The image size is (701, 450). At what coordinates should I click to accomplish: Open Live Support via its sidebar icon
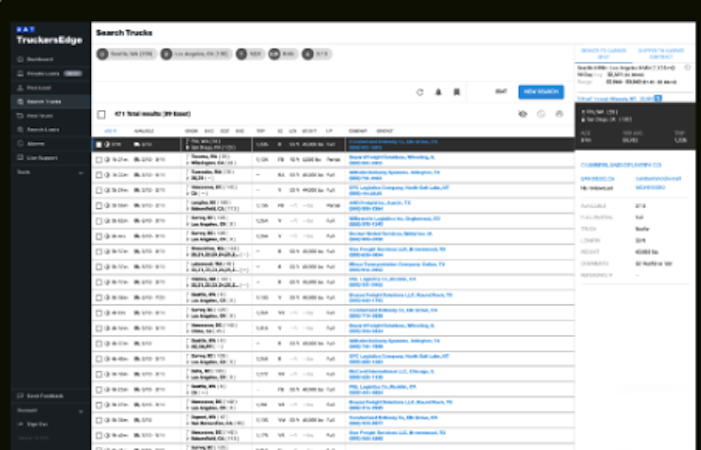(x=20, y=158)
